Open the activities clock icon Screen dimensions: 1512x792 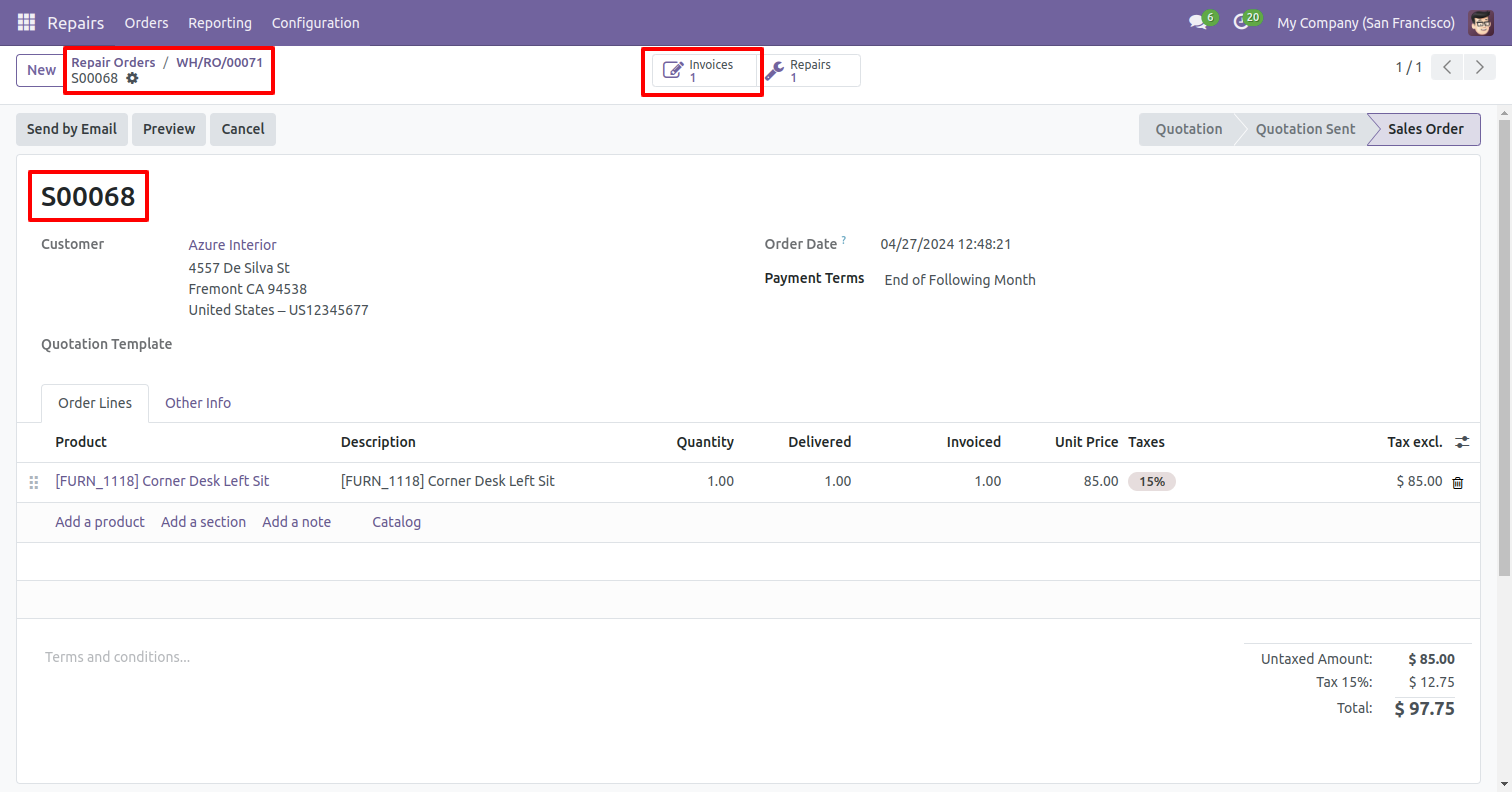click(1241, 22)
